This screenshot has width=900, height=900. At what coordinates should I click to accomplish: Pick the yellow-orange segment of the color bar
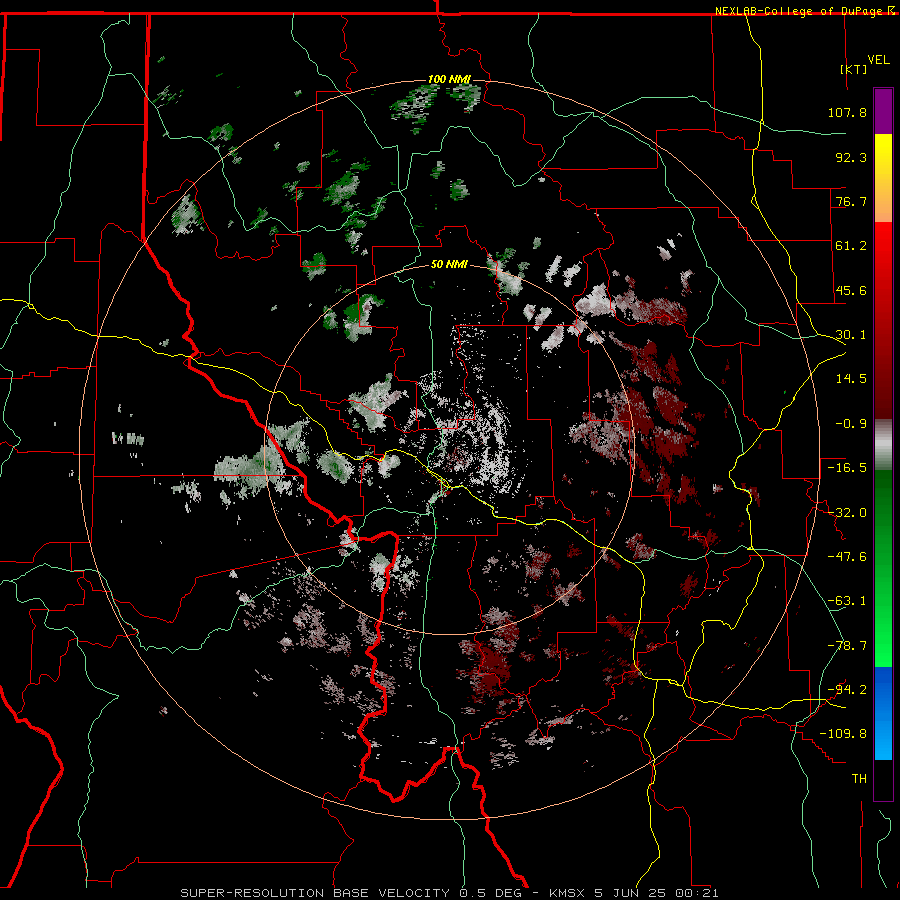pyautogui.click(x=883, y=178)
